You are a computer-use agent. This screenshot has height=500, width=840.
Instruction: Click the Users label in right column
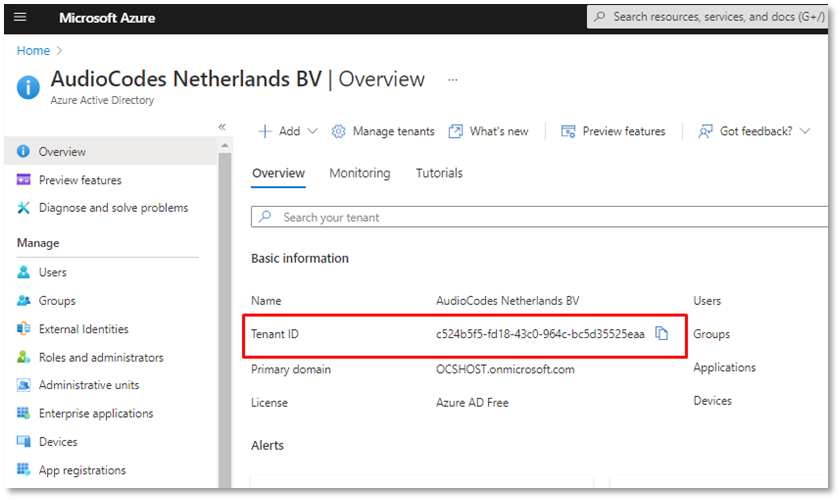click(x=707, y=301)
